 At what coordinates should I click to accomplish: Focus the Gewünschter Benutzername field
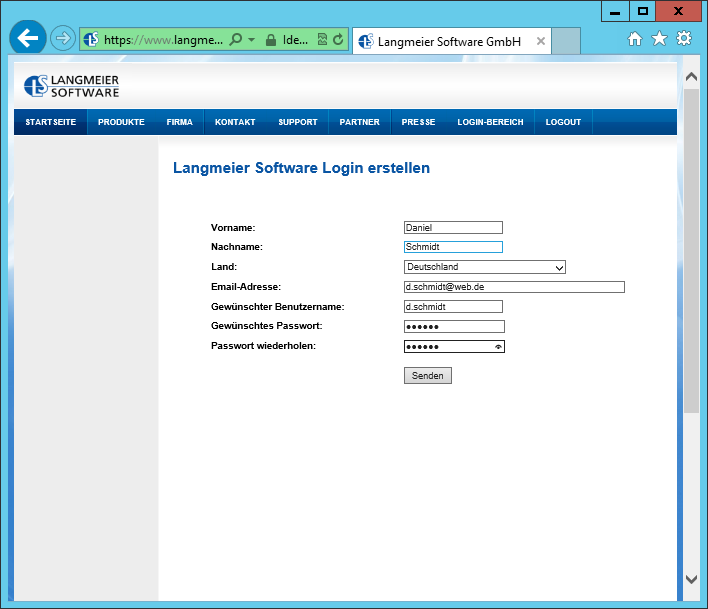coord(453,307)
